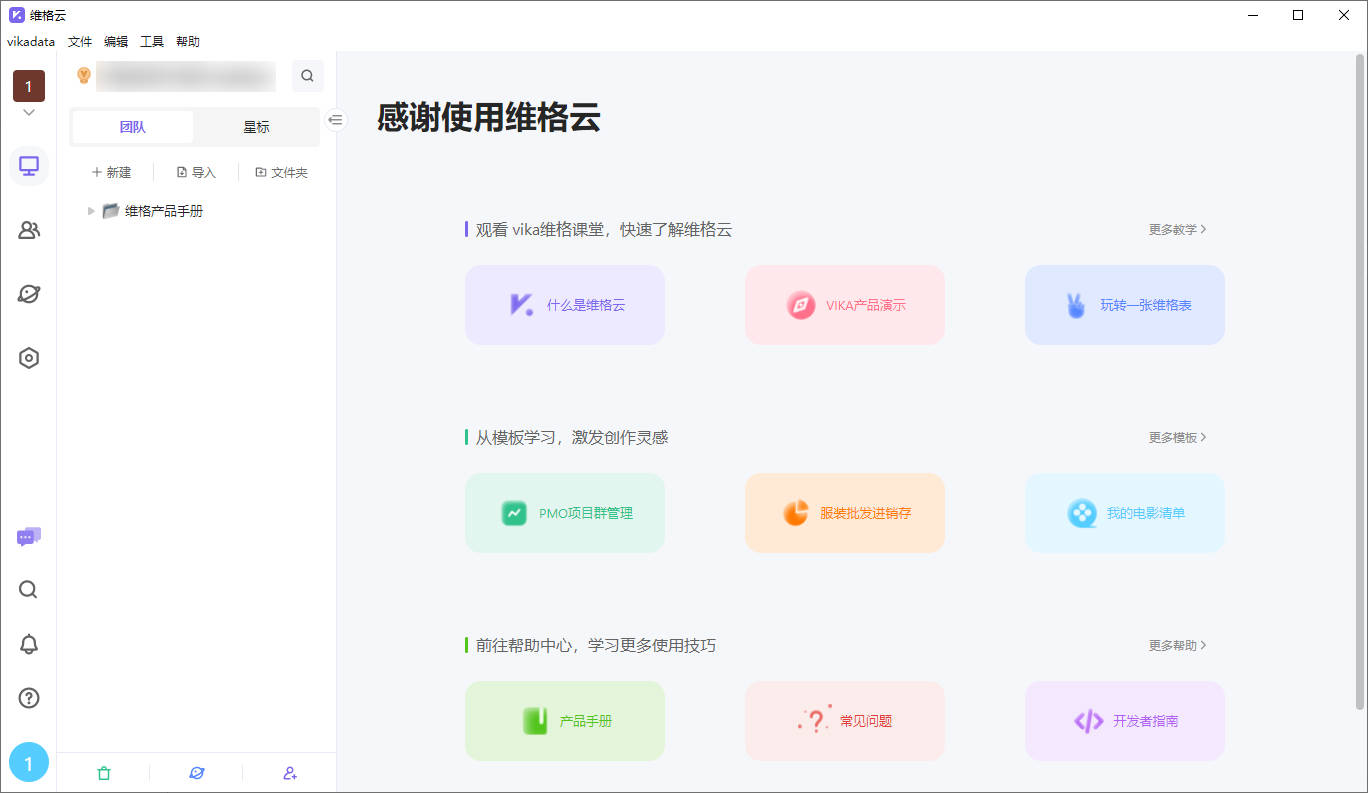Open the VIKA产品演示 card

click(x=845, y=305)
